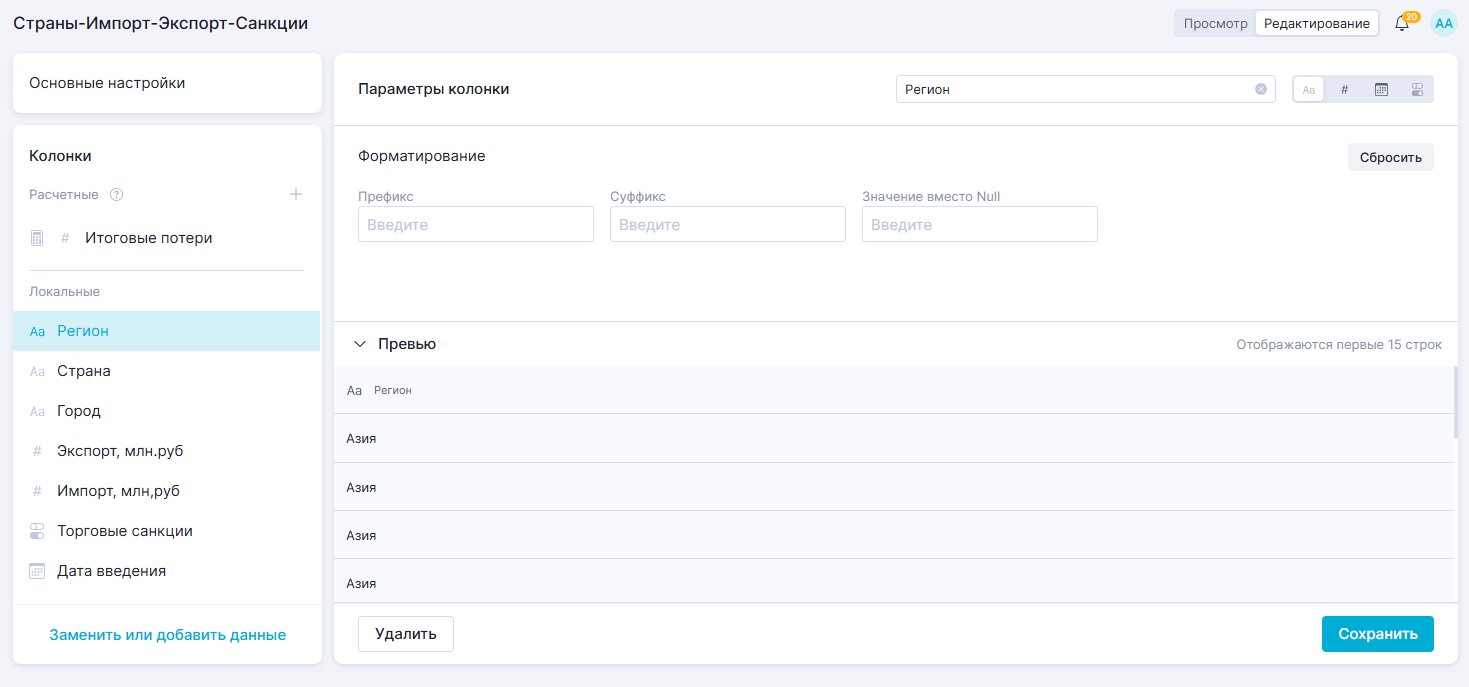The width and height of the screenshot is (1469, 687).
Task: Click the notifications bell icon
Action: [1402, 24]
